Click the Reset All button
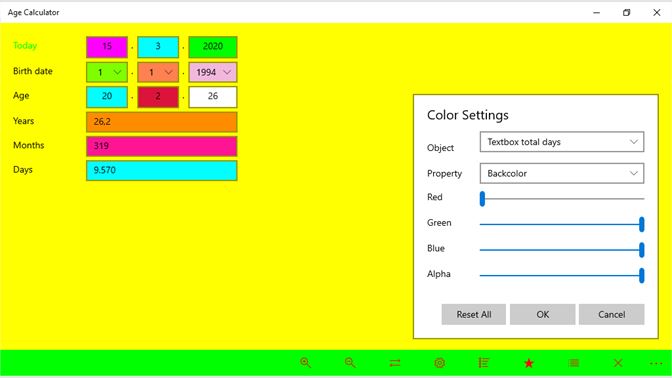The height and width of the screenshot is (378, 672). (474, 315)
